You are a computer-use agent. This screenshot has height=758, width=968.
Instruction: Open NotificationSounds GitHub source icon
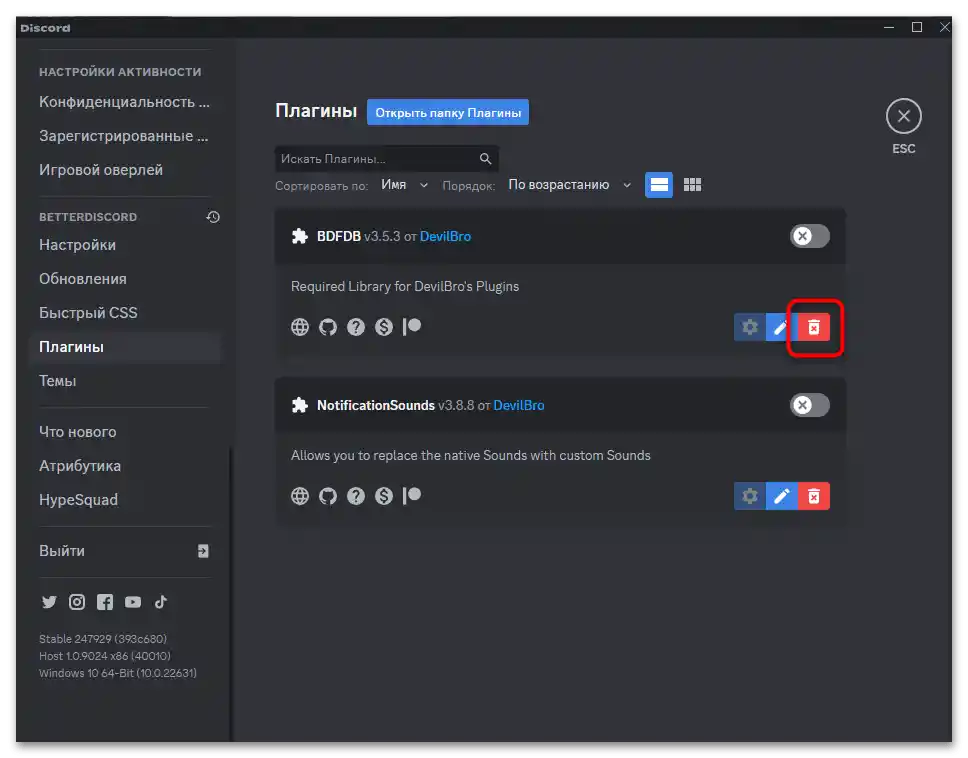328,496
